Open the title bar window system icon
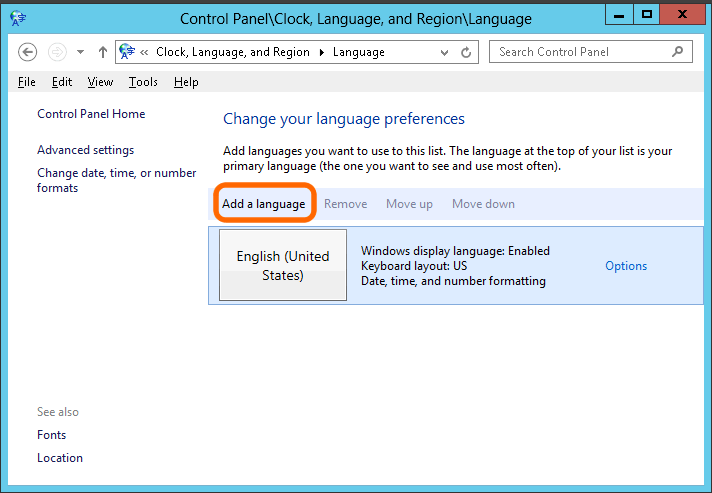Image resolution: width=712 pixels, height=493 pixels. coord(18,18)
